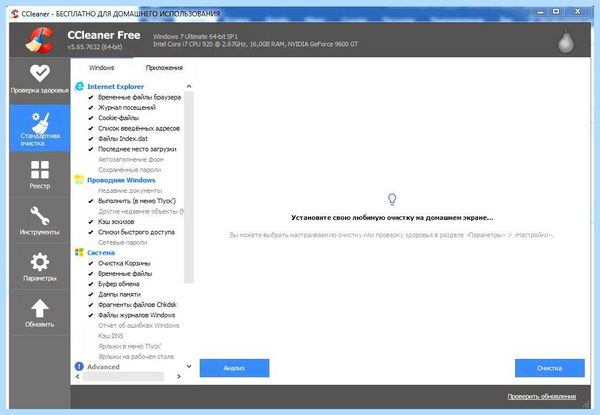600x415 pixels.
Task: Click version text v5.65.7632 (64-bit)
Action: coord(95,47)
